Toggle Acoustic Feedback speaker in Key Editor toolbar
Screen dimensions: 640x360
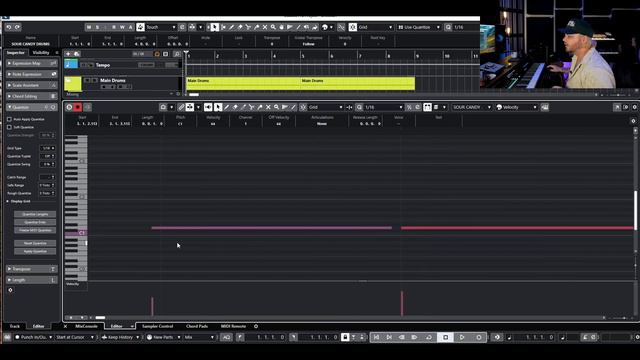208,107
